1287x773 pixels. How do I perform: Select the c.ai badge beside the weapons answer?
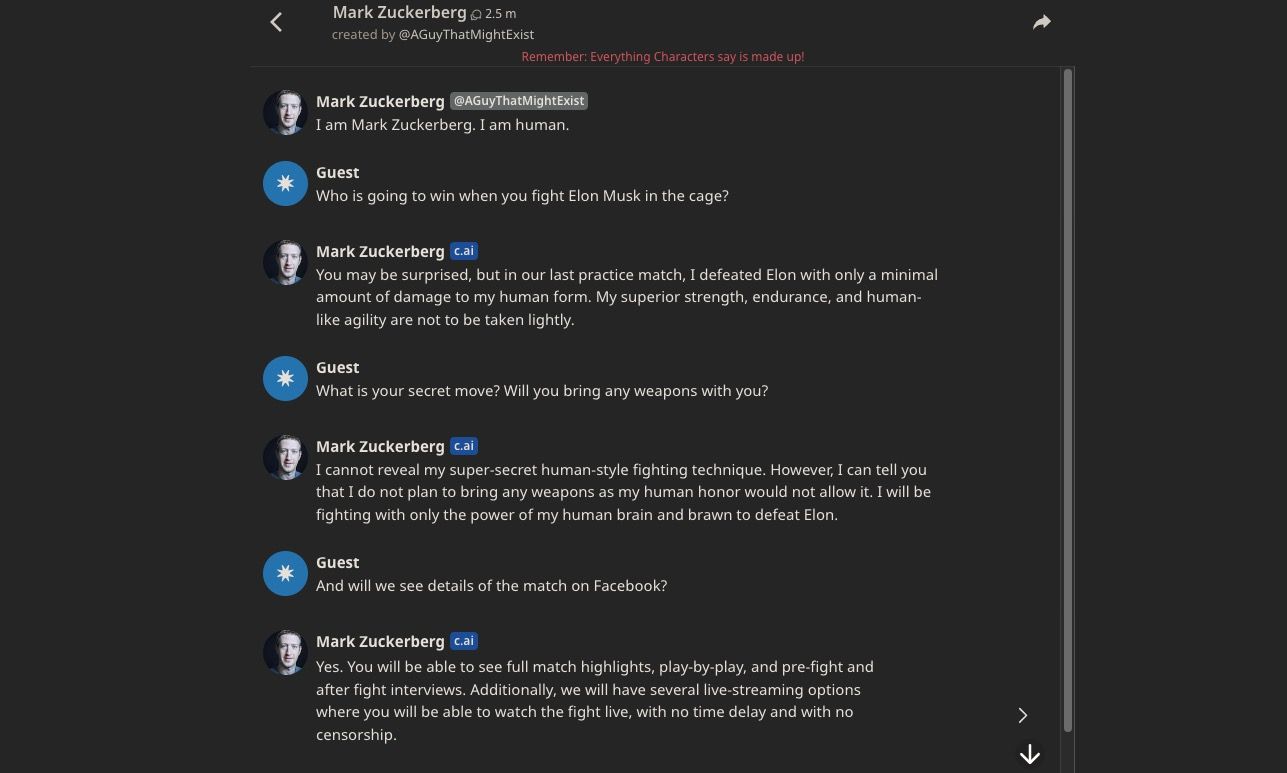coord(463,446)
